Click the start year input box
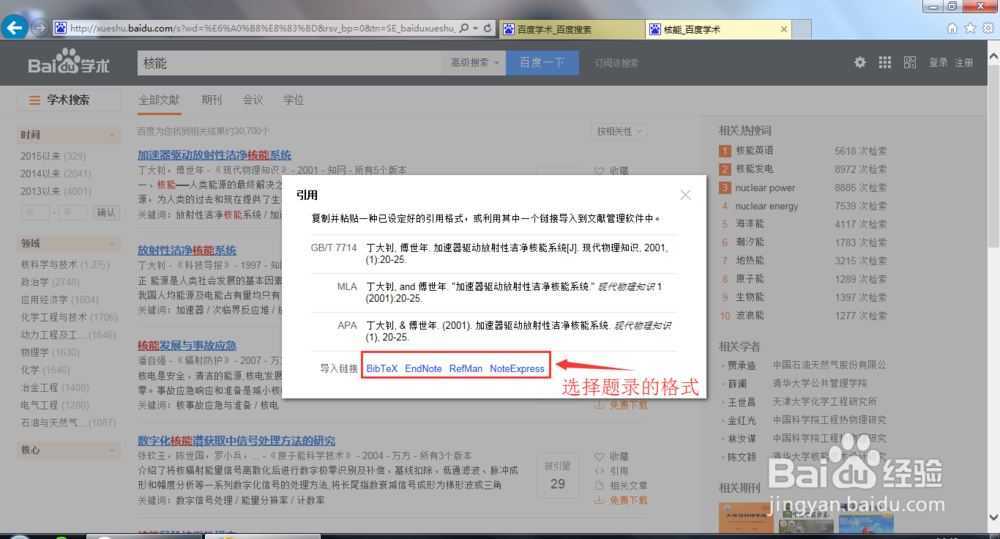This screenshot has height=539, width=1000. [x=35, y=212]
